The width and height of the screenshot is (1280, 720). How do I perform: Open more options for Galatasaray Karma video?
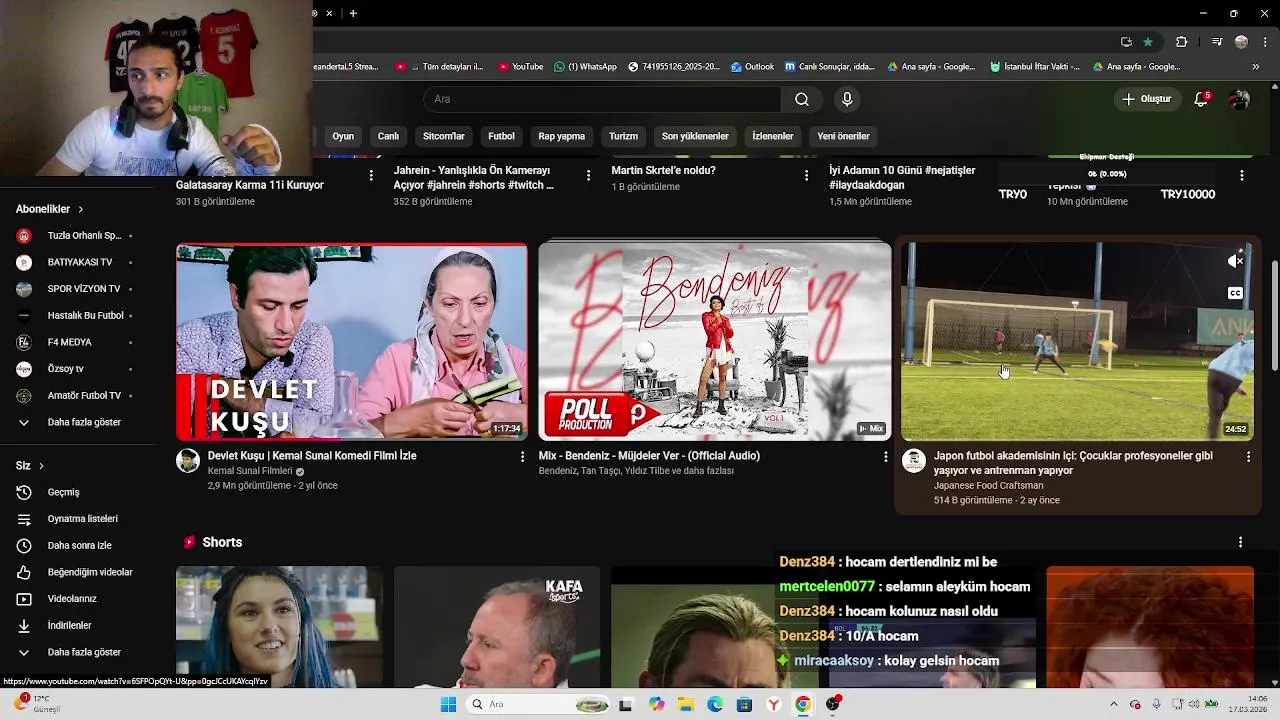(371, 175)
